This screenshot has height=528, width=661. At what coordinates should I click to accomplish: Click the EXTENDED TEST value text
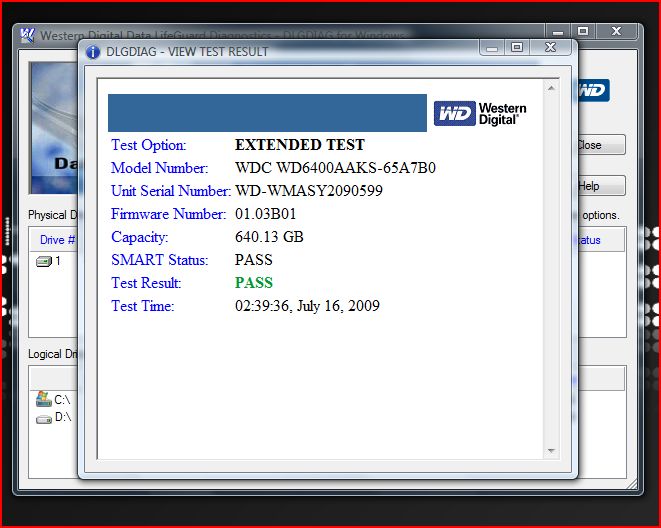[x=300, y=145]
